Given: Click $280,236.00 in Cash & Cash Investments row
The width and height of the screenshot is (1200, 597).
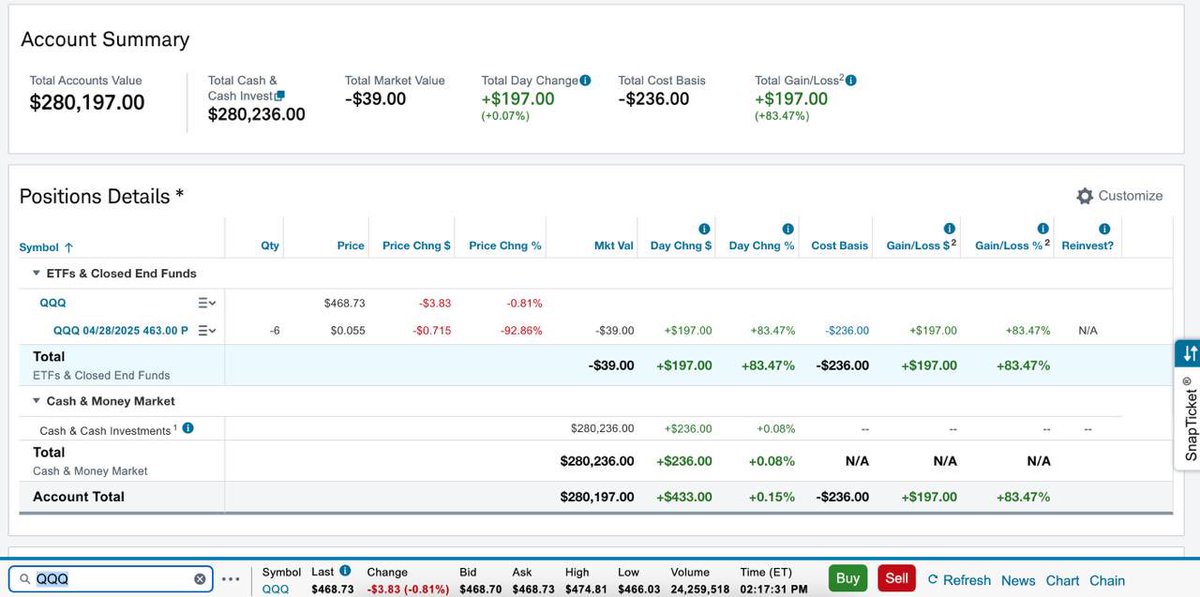Looking at the screenshot, I should click(x=602, y=428).
